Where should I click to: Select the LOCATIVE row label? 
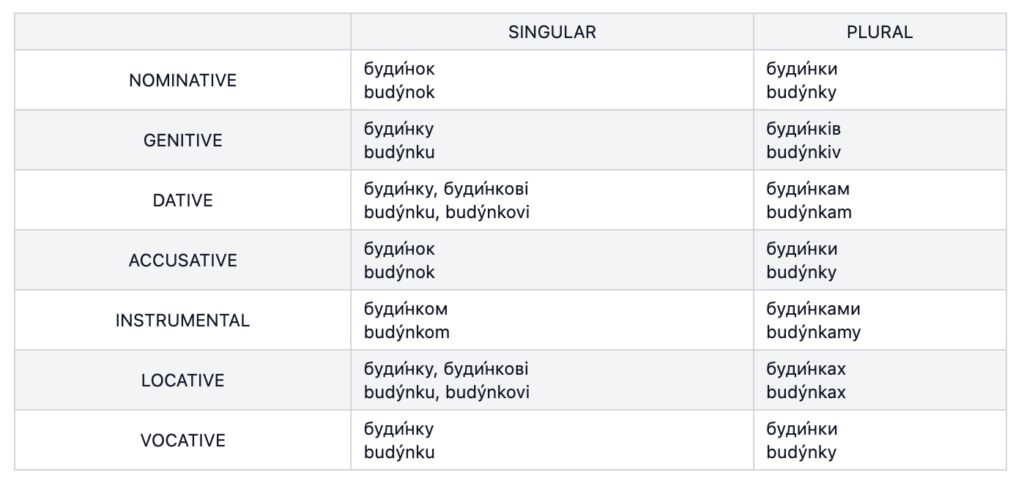tap(182, 381)
